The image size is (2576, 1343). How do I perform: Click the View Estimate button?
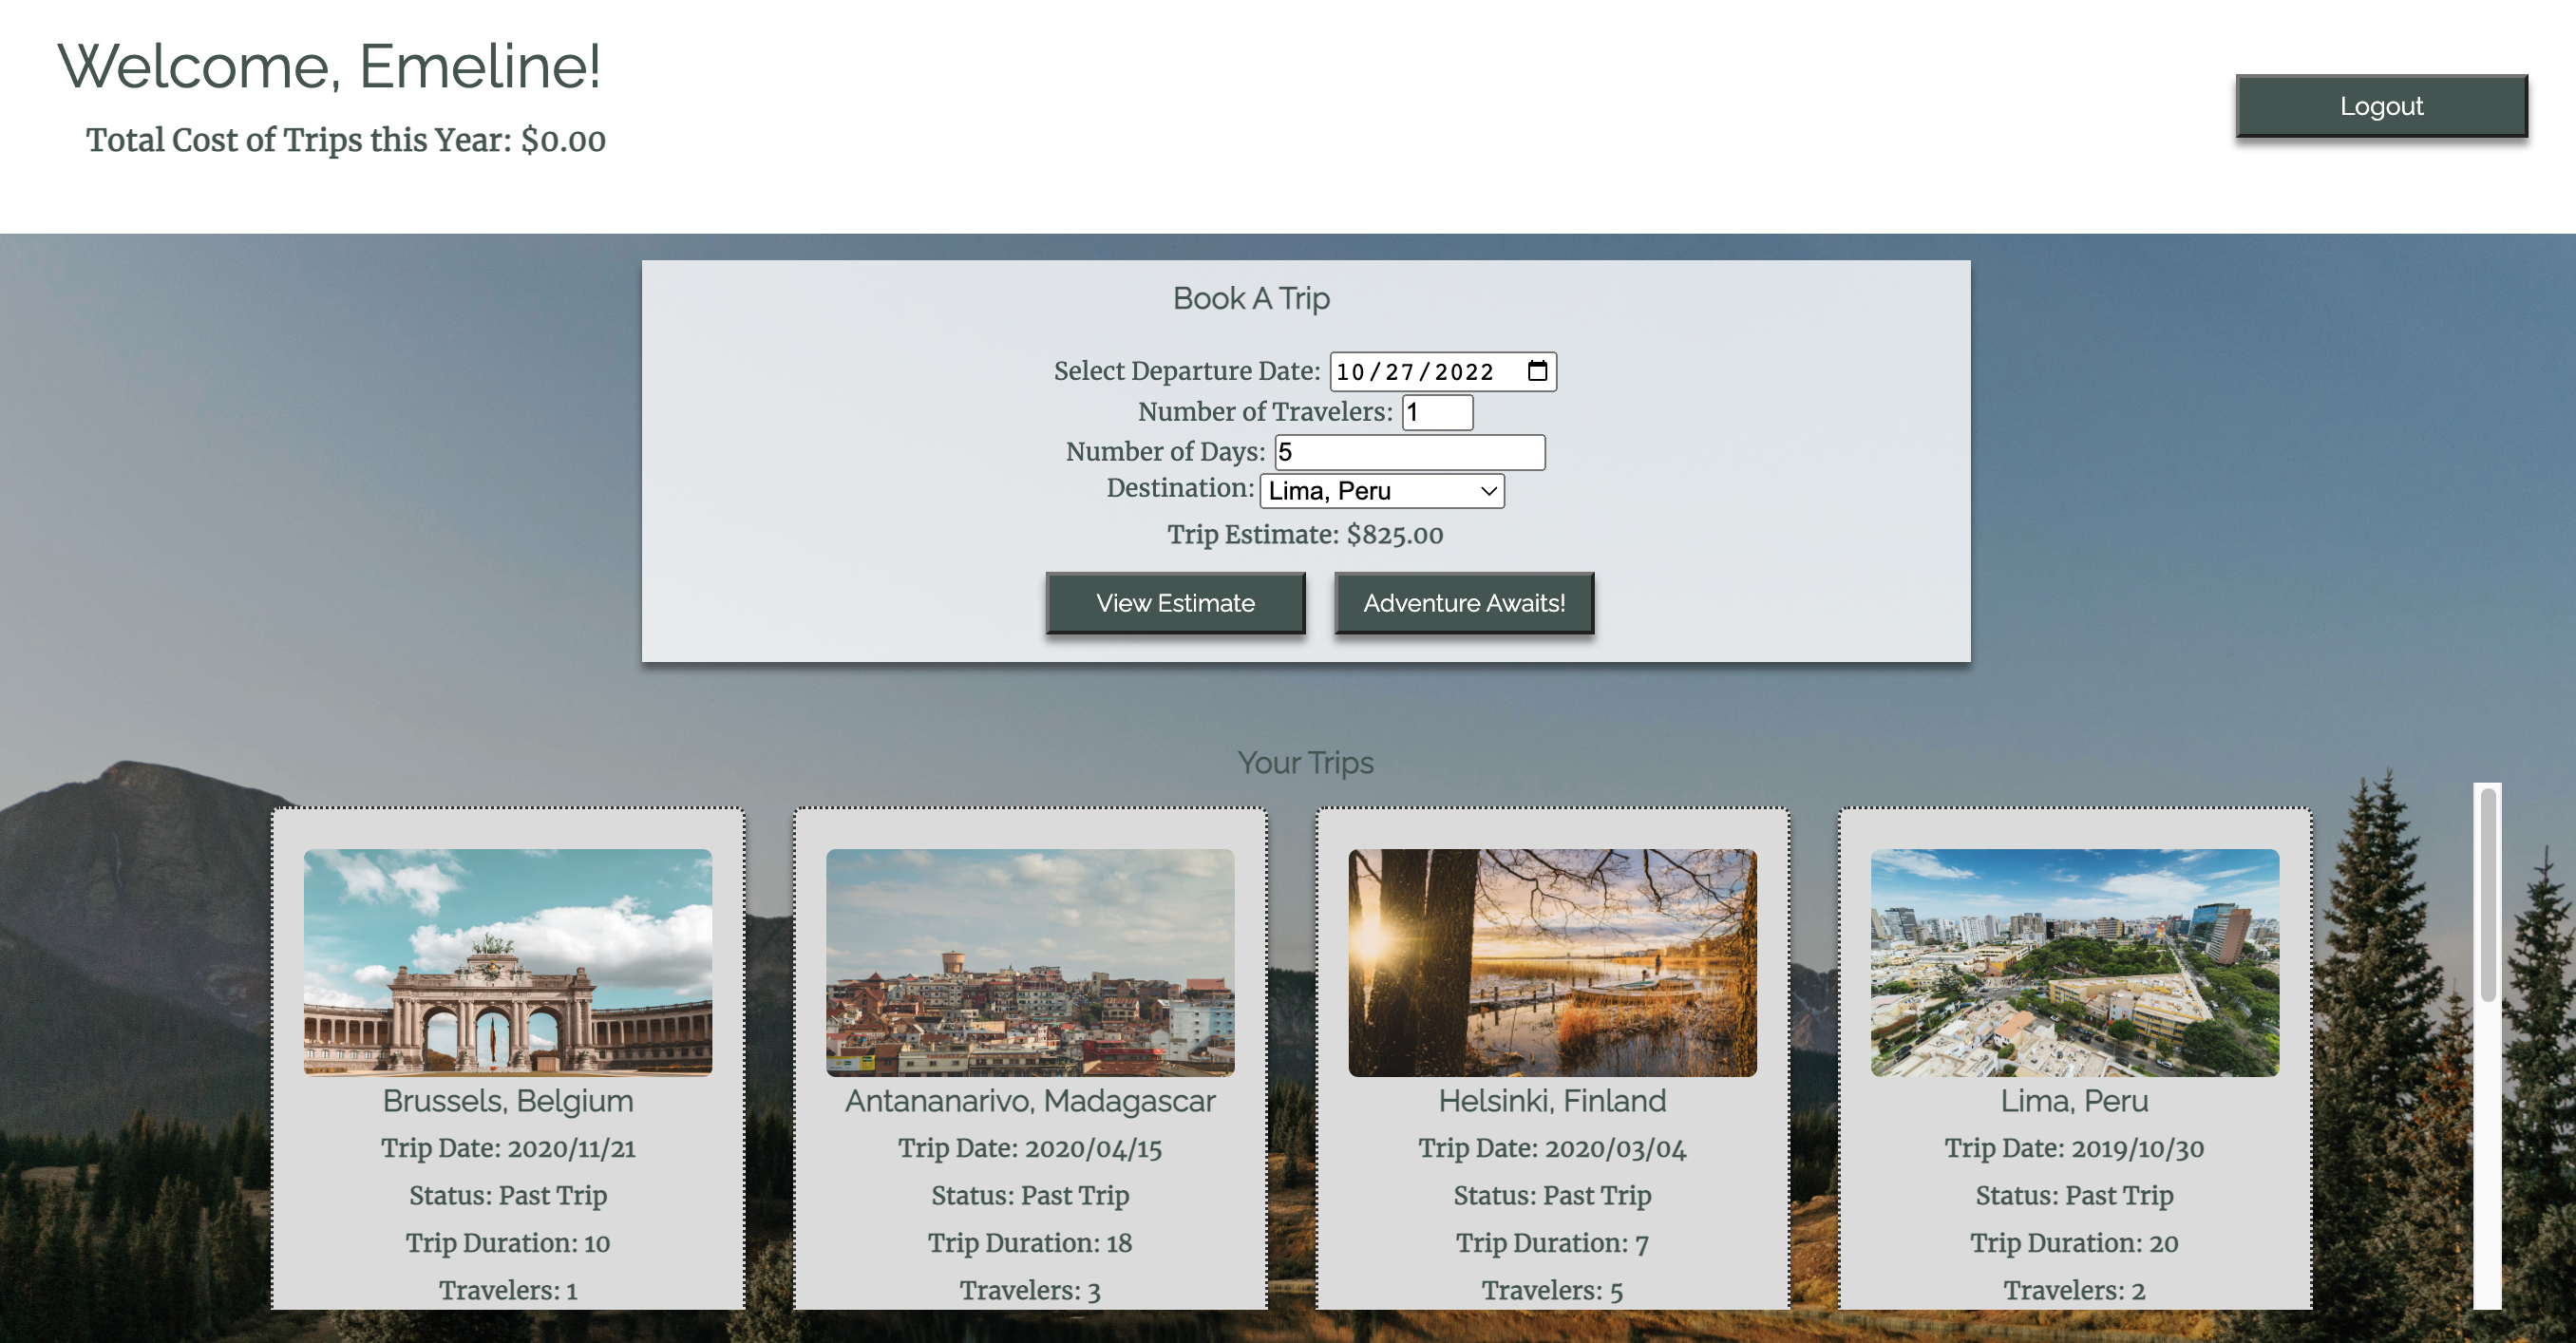[x=1175, y=603]
